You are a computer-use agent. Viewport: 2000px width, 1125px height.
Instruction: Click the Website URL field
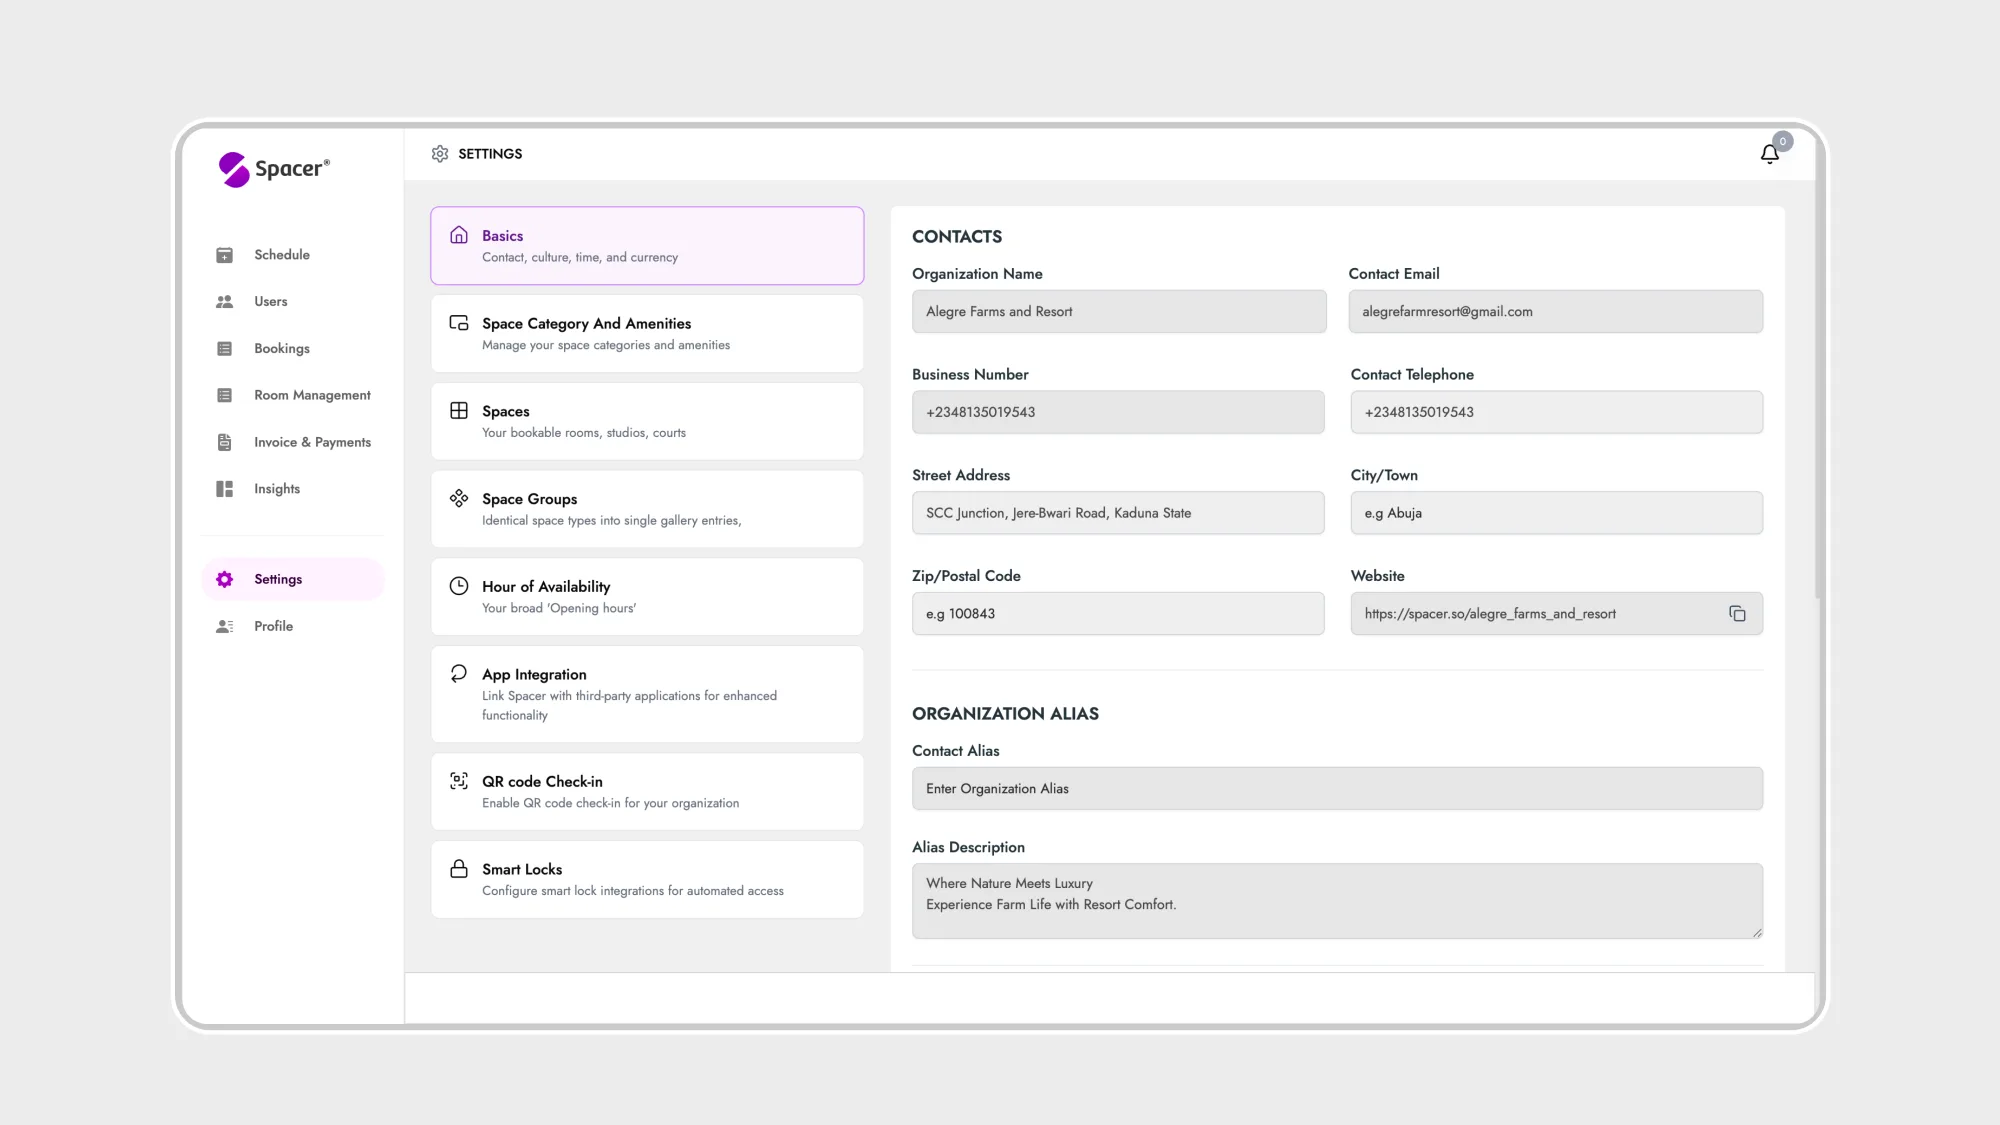click(x=1556, y=614)
